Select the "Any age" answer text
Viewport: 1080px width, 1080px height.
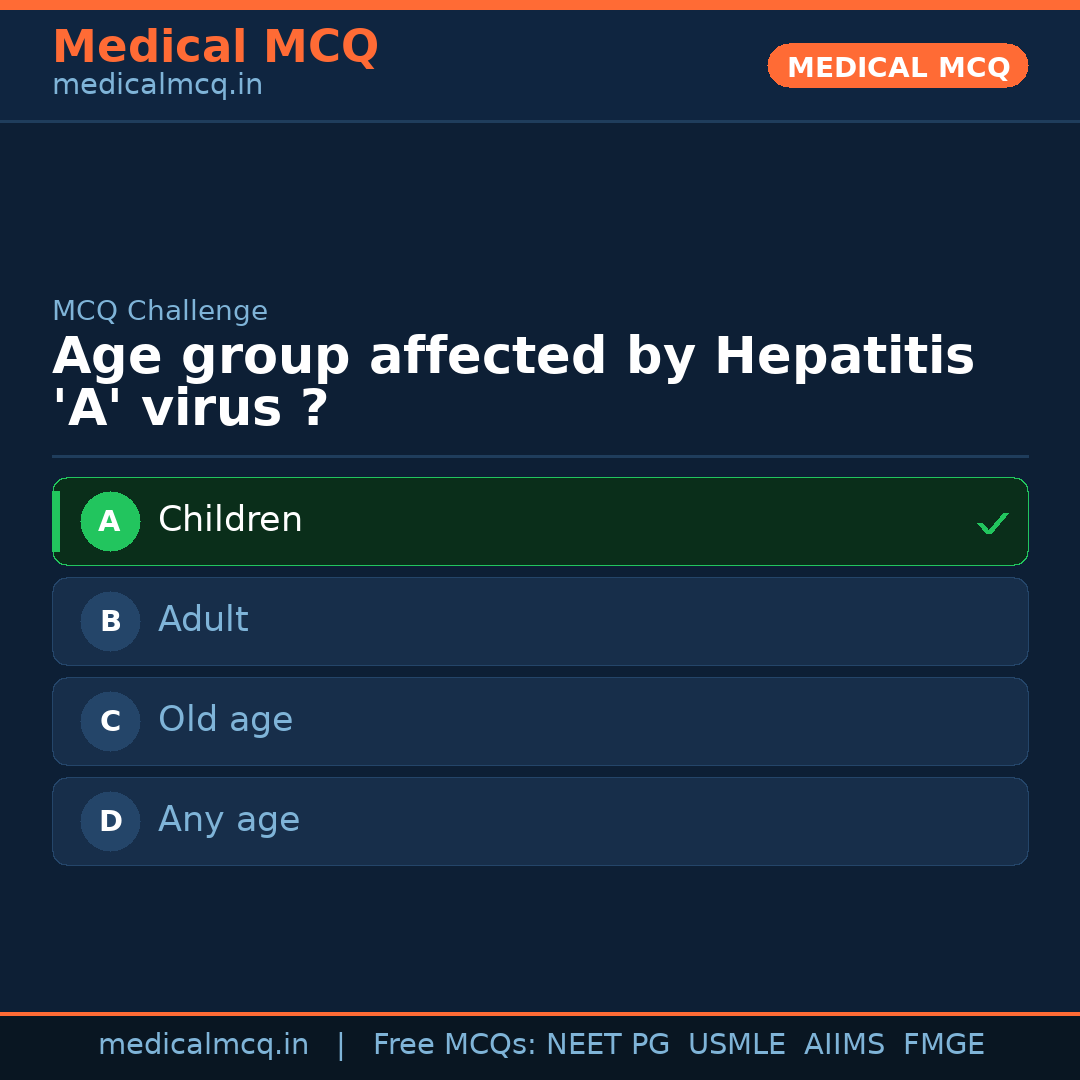point(229,820)
